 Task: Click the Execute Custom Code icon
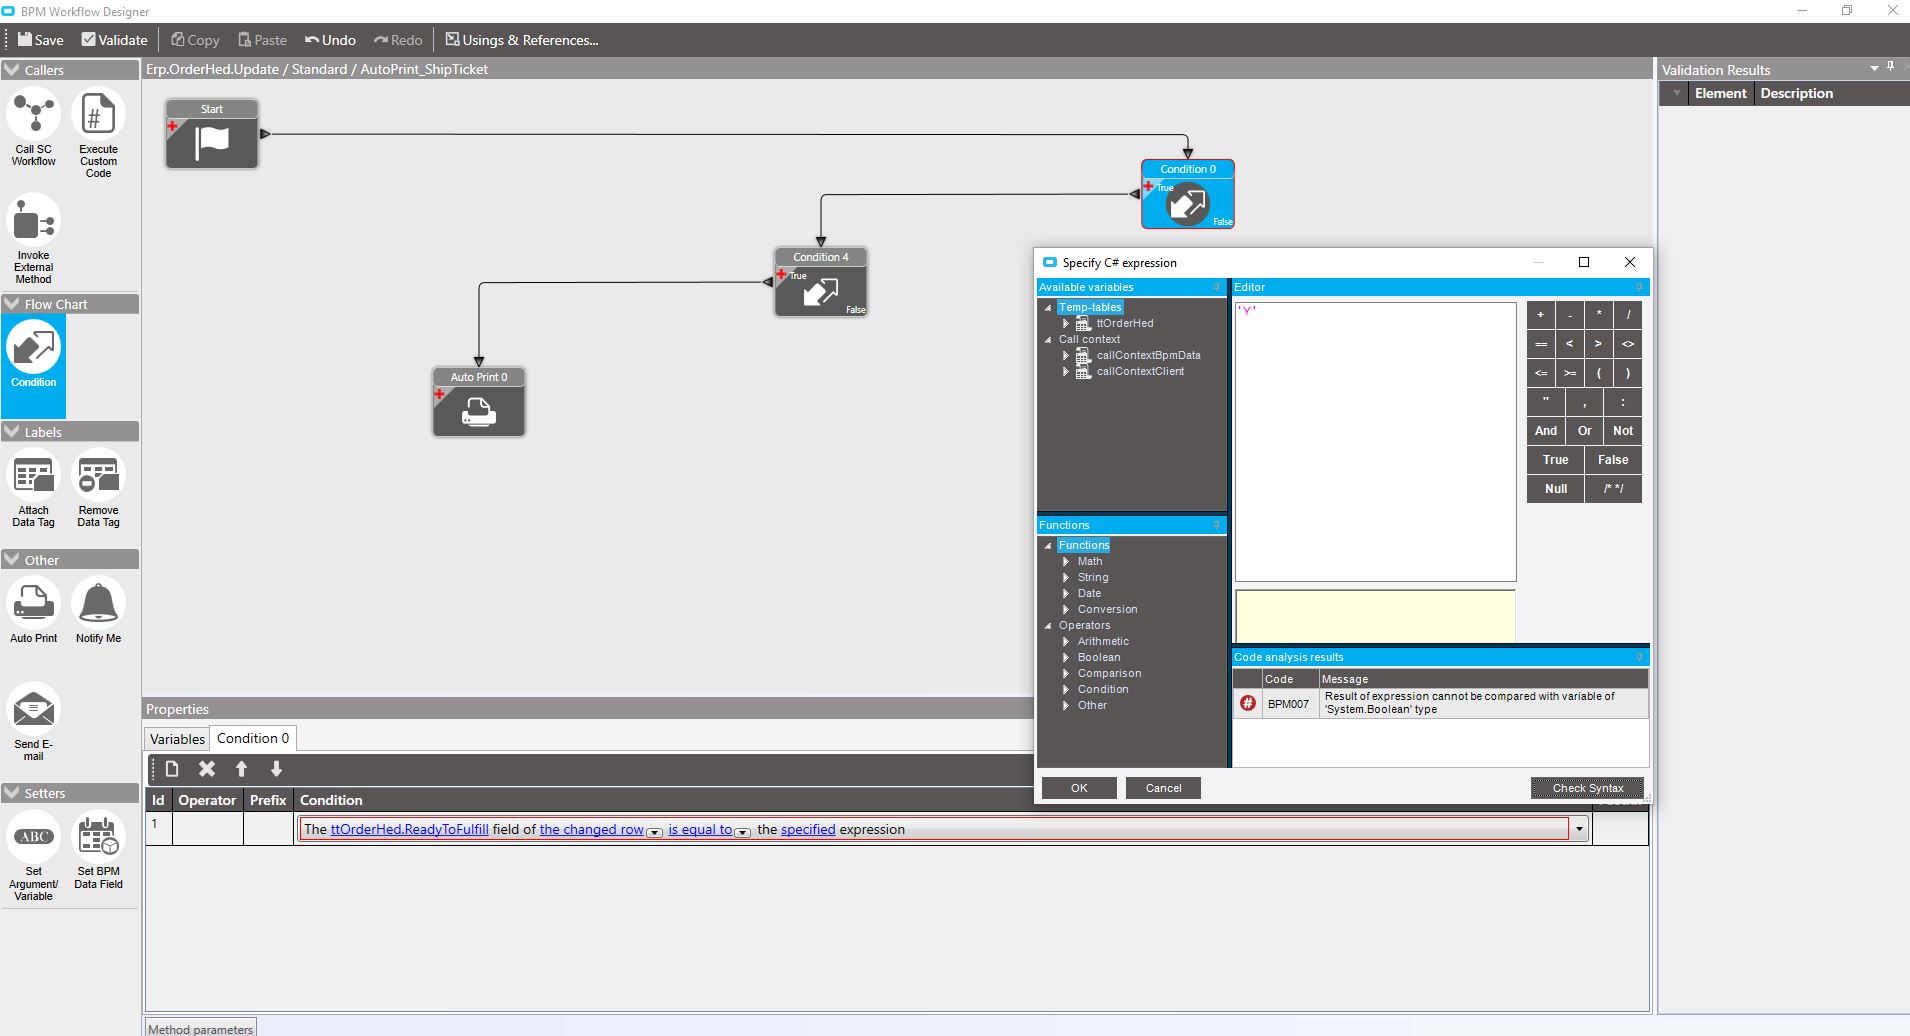98,115
